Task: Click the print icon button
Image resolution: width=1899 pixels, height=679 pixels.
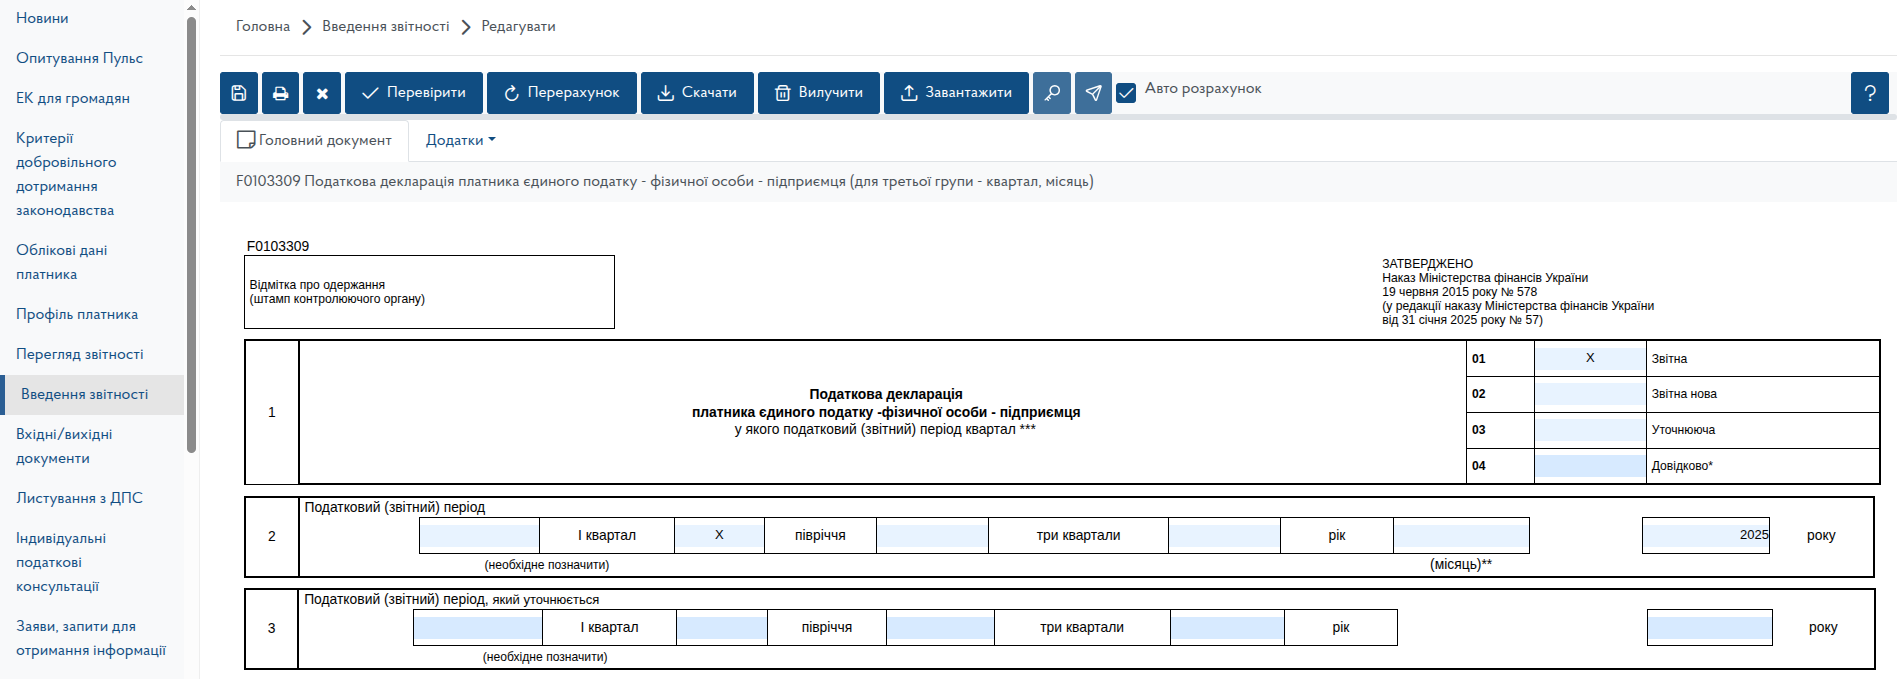Action: pos(281,93)
